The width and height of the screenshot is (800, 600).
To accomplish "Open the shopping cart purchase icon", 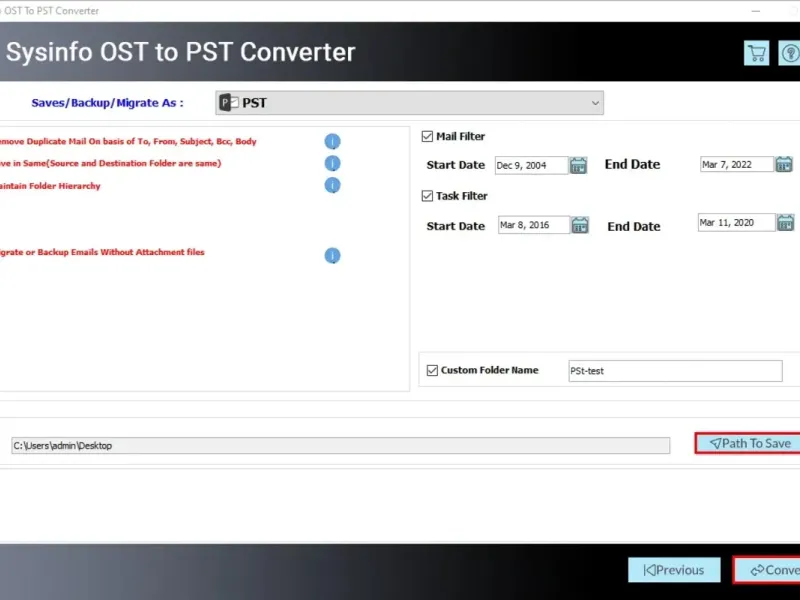I will [756, 53].
